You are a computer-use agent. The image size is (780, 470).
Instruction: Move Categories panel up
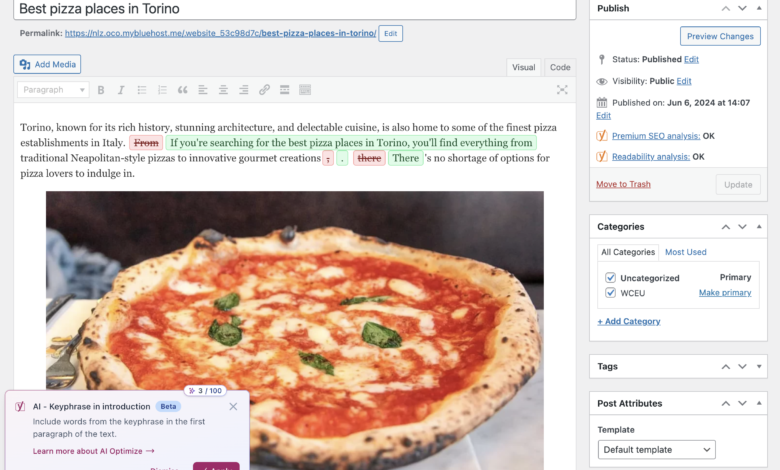tap(726, 227)
